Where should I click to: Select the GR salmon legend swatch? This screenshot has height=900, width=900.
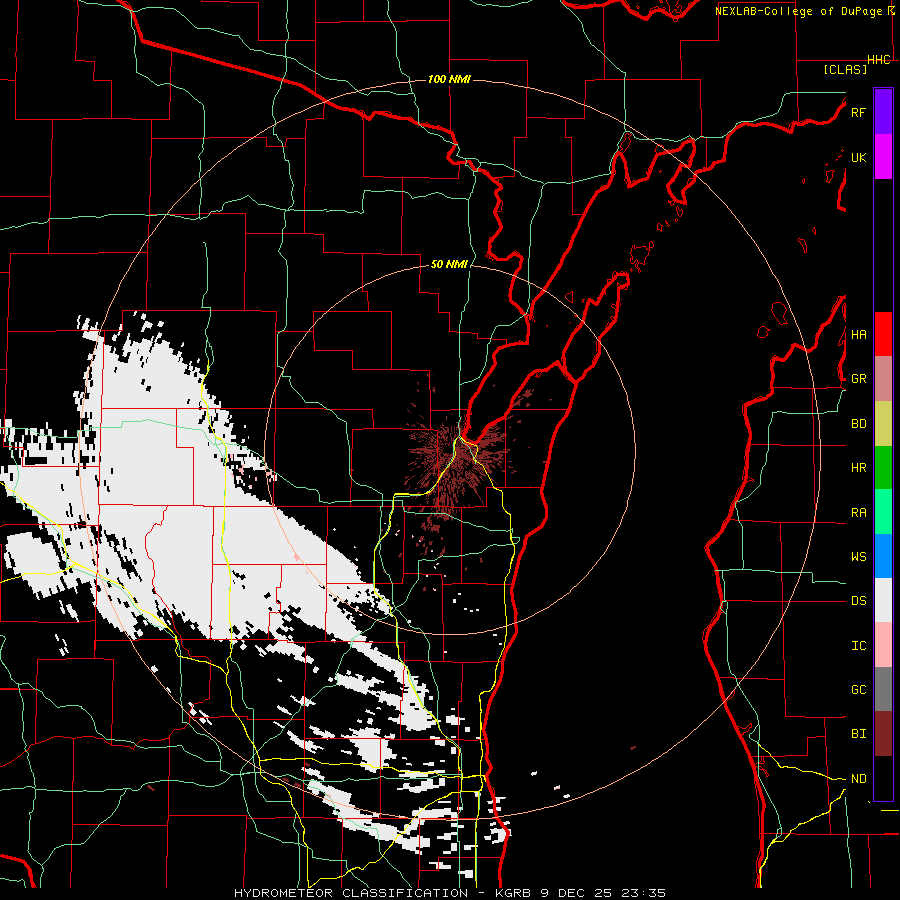883,379
